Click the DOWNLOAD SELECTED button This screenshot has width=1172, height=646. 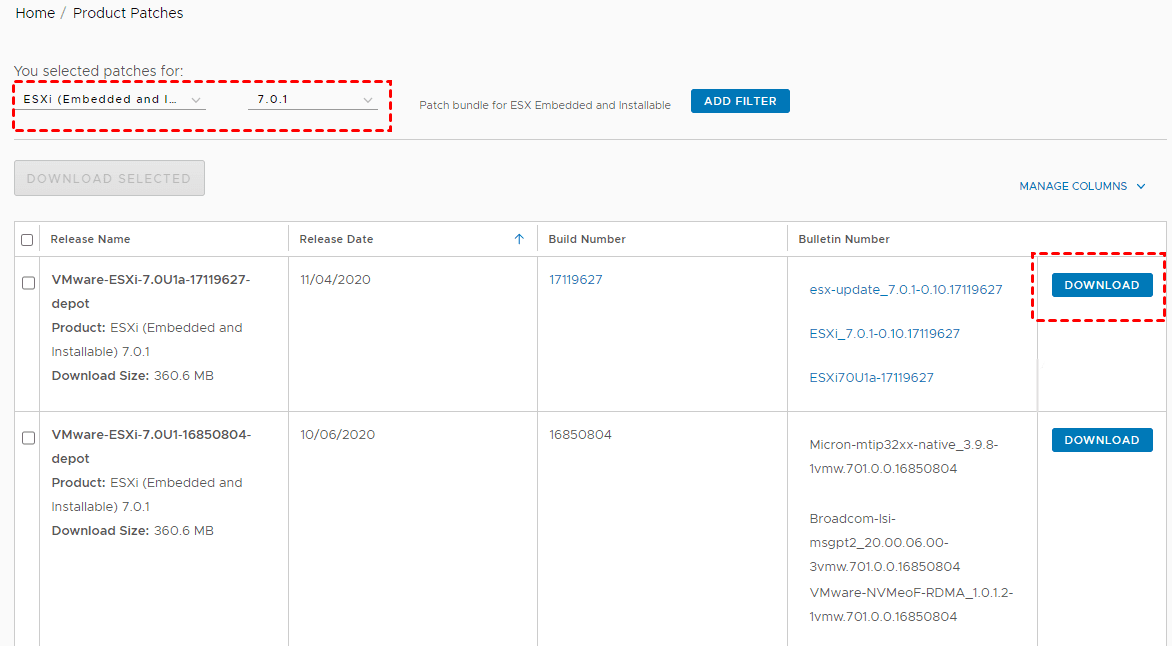pyautogui.click(x=109, y=178)
